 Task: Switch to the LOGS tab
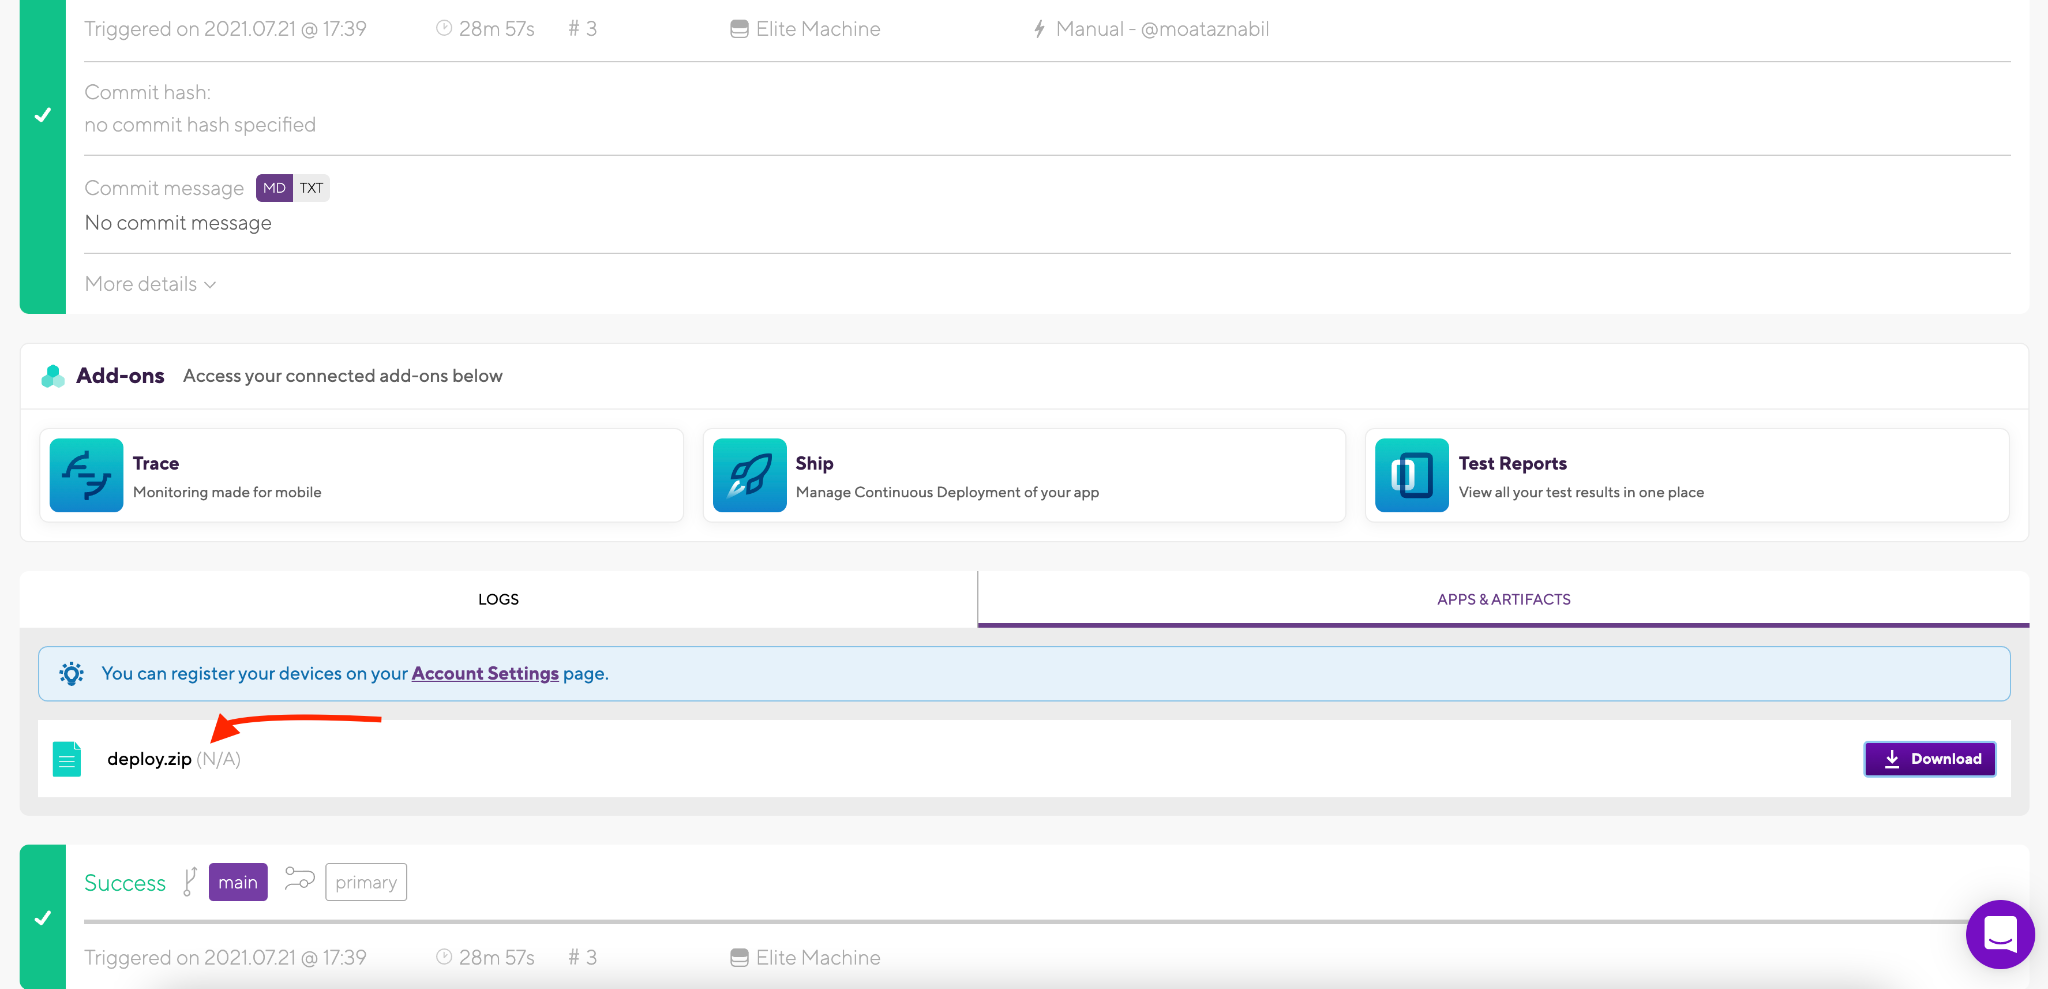tap(498, 599)
